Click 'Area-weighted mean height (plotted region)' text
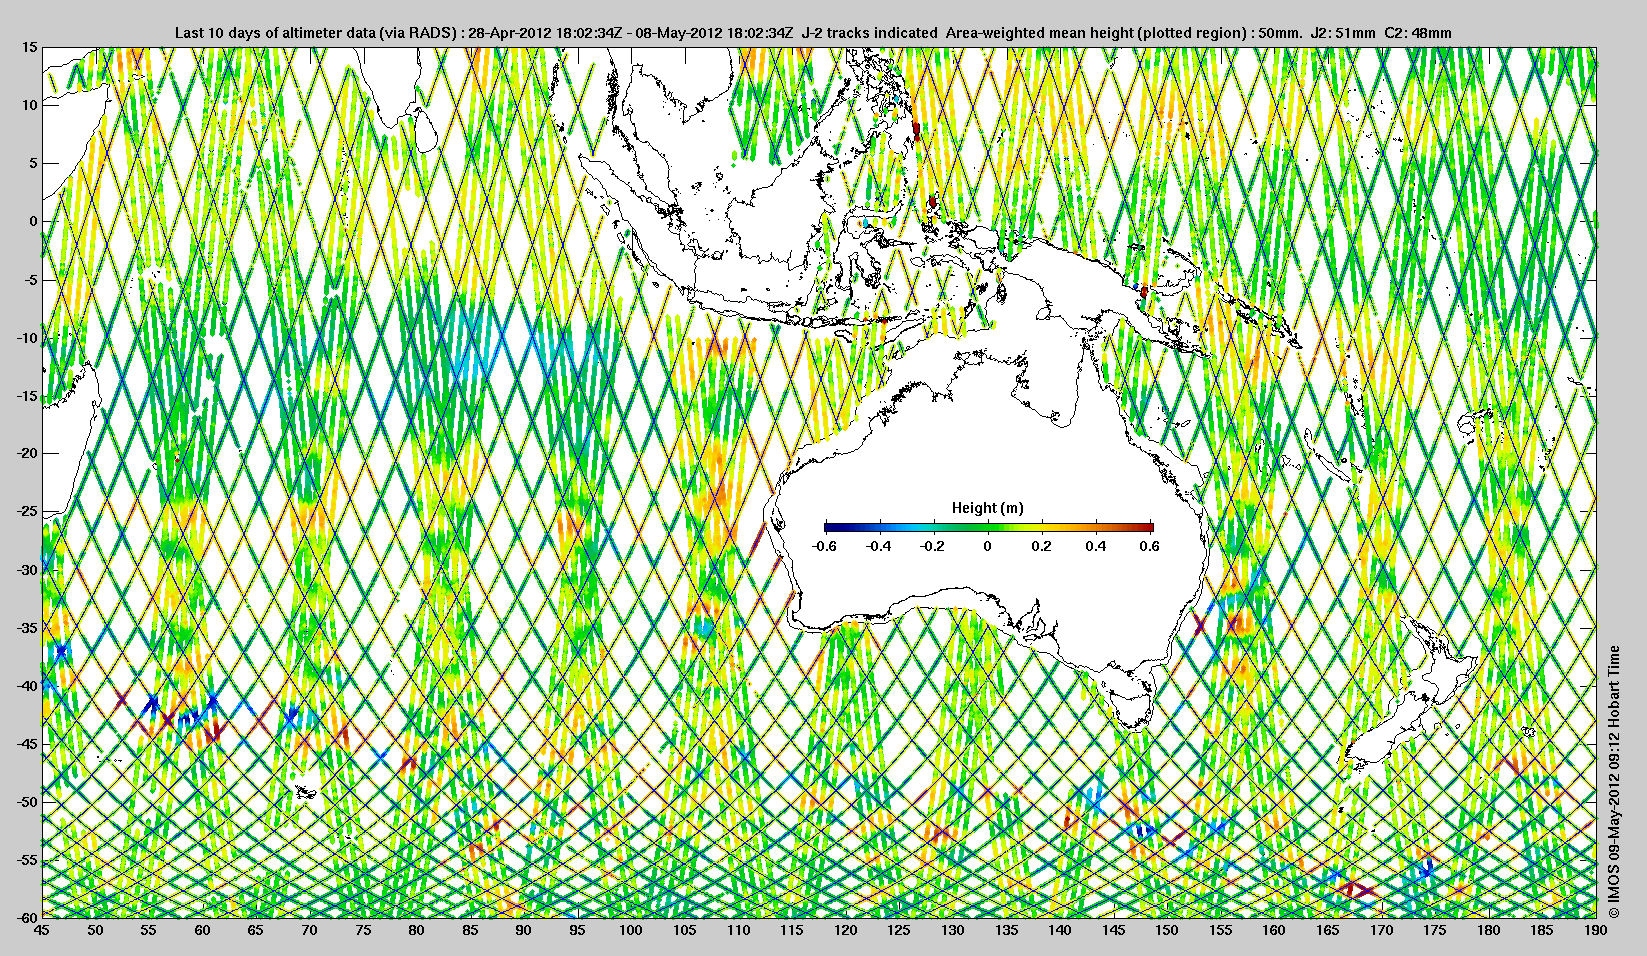 click(x=1095, y=33)
